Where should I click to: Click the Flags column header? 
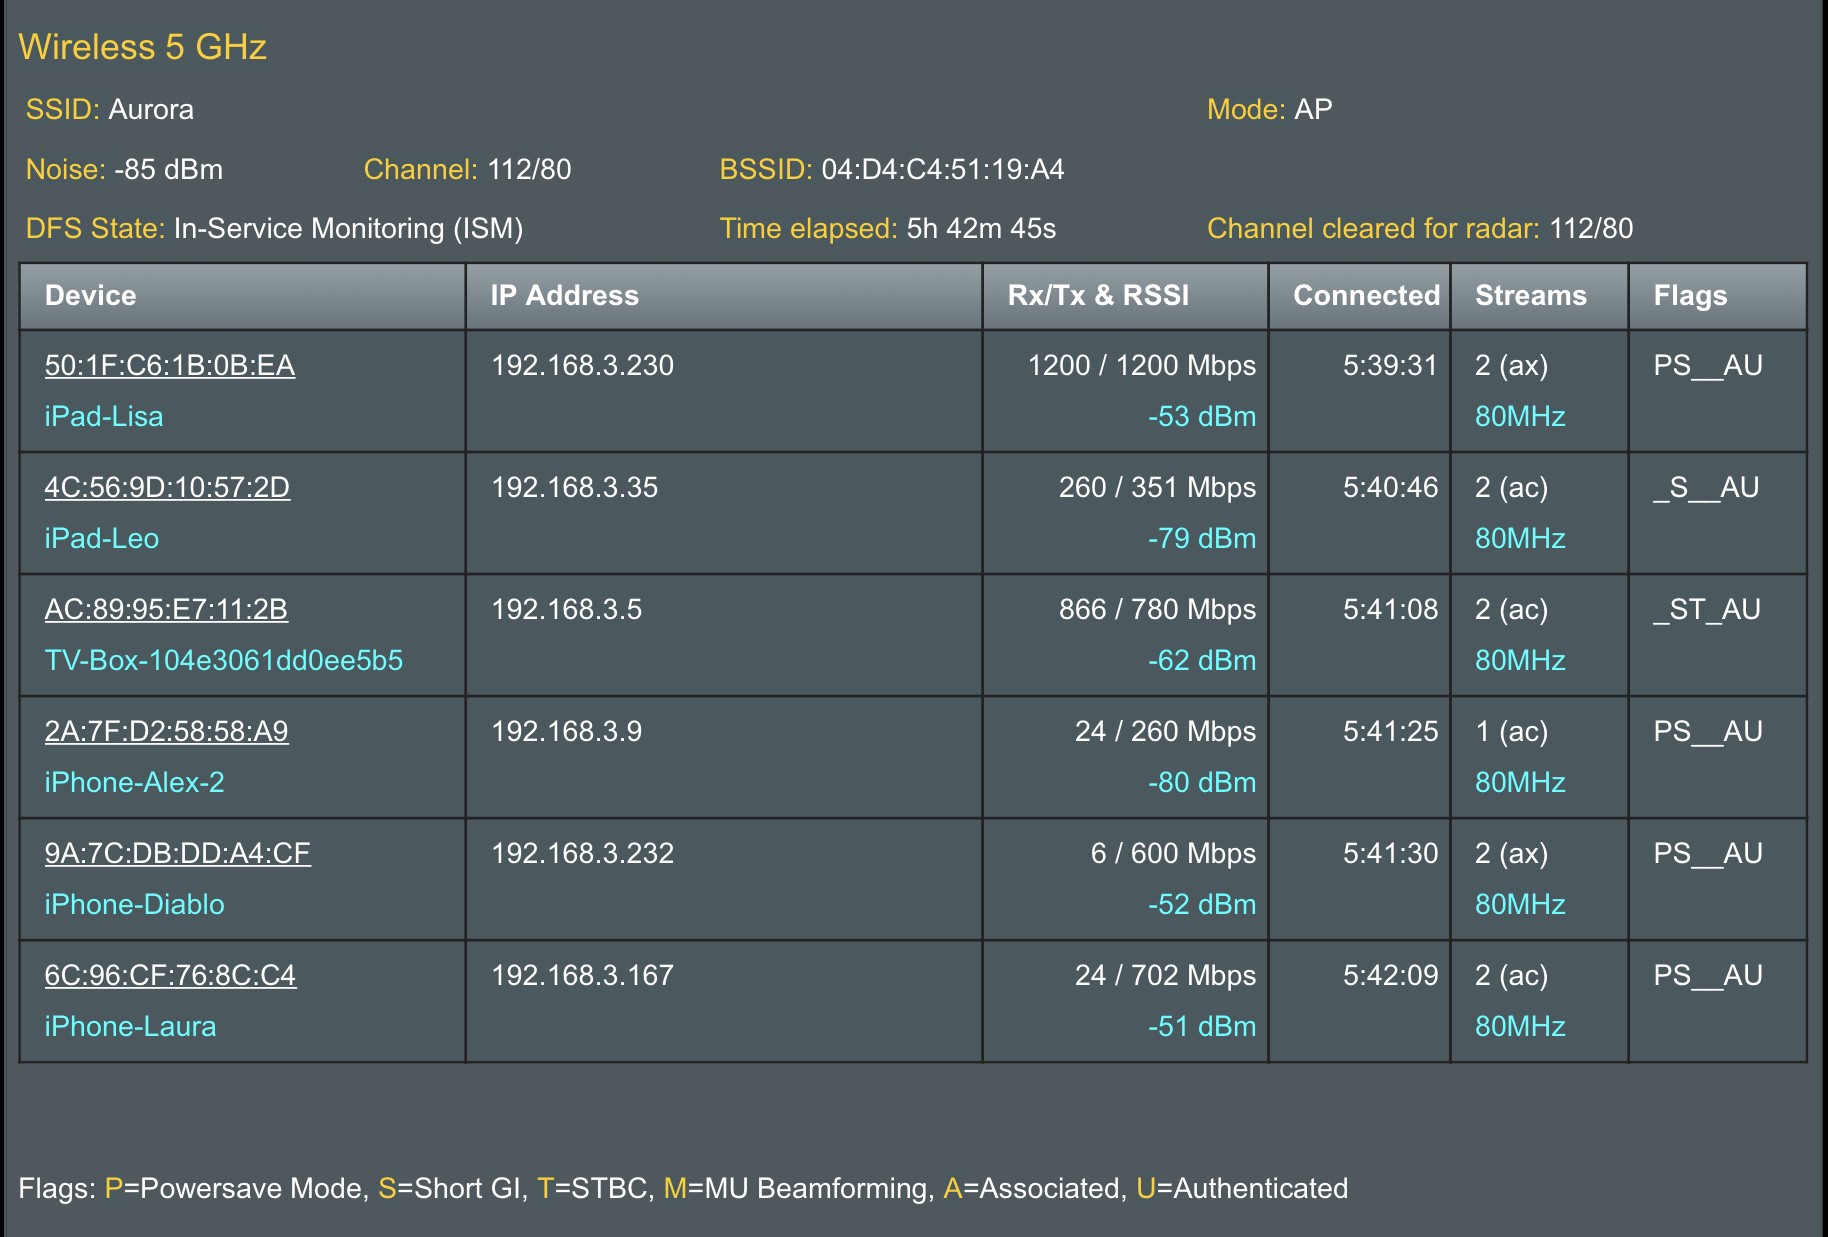[1690, 296]
